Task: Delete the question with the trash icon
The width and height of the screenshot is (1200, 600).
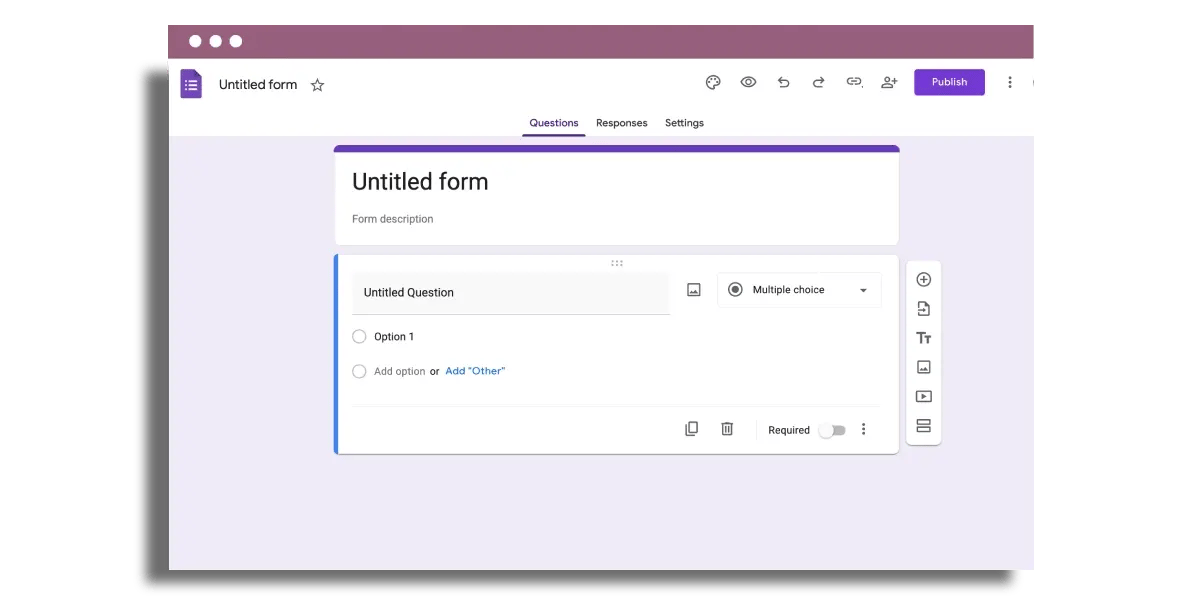Action: 727,428
